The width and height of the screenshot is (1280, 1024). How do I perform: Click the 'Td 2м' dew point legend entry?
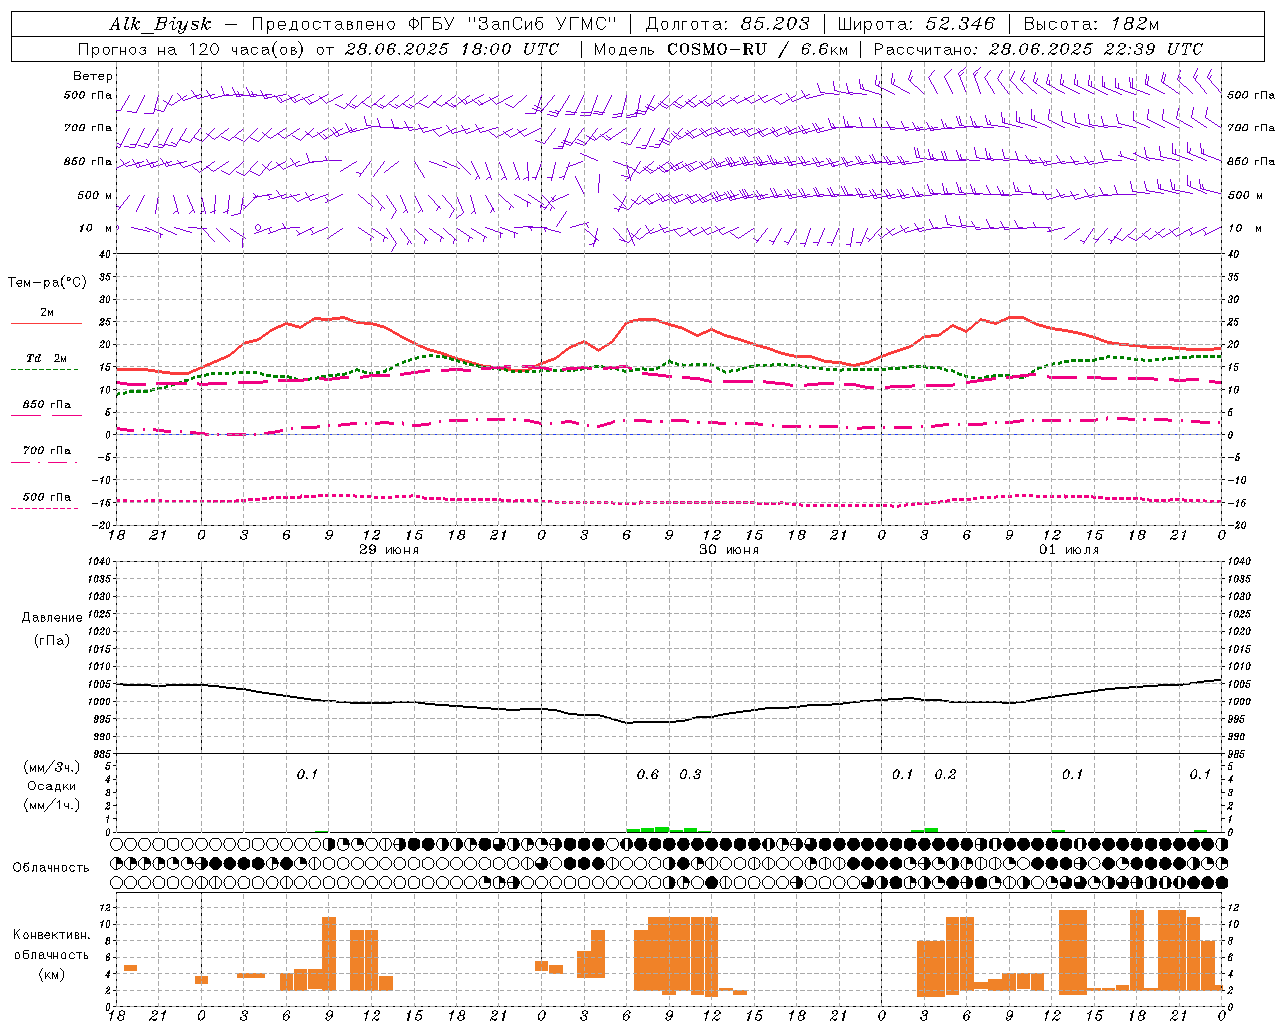[46, 358]
